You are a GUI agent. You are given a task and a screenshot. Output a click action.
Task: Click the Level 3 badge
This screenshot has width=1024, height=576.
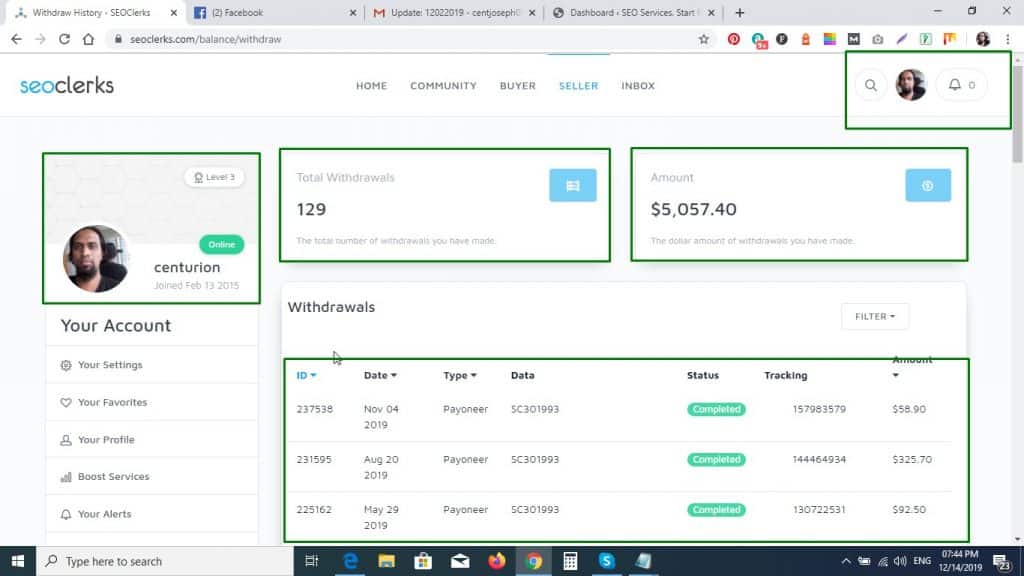coord(214,177)
